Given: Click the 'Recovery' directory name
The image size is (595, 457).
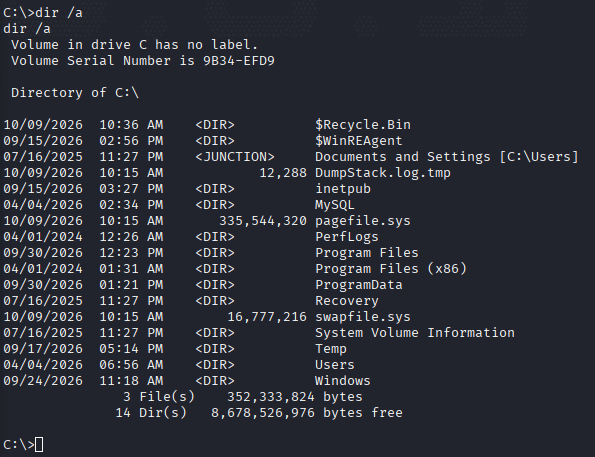Looking at the screenshot, I should (347, 301).
